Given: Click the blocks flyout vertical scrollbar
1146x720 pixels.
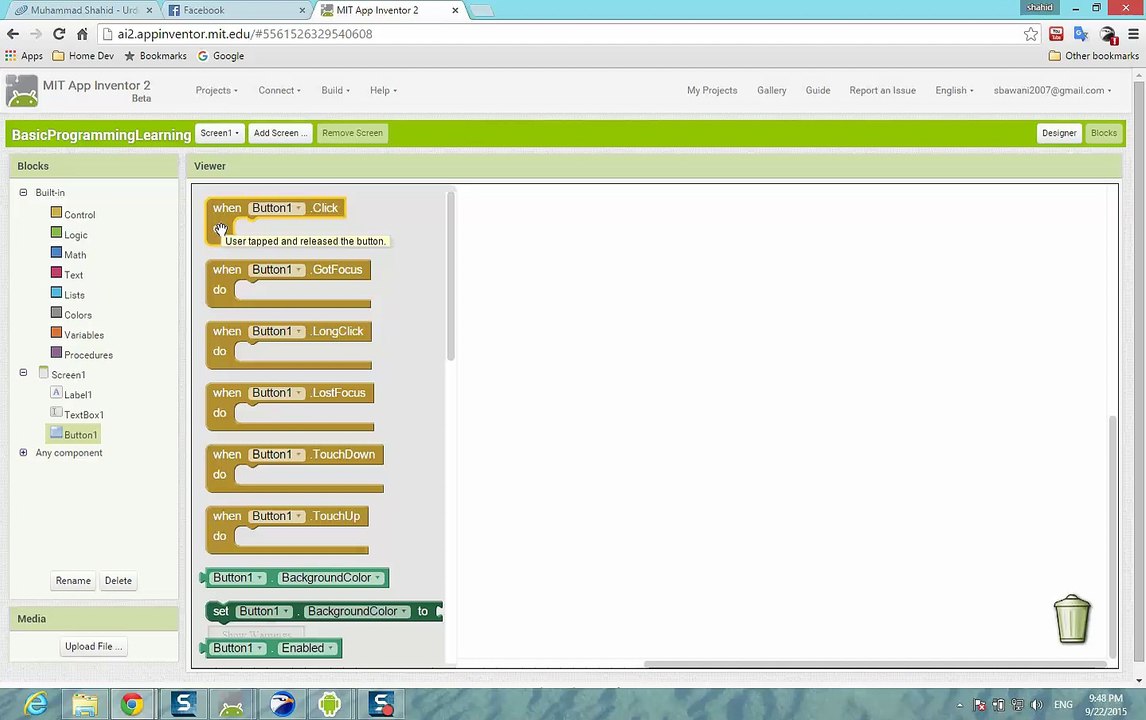Looking at the screenshot, I should pos(451,276).
